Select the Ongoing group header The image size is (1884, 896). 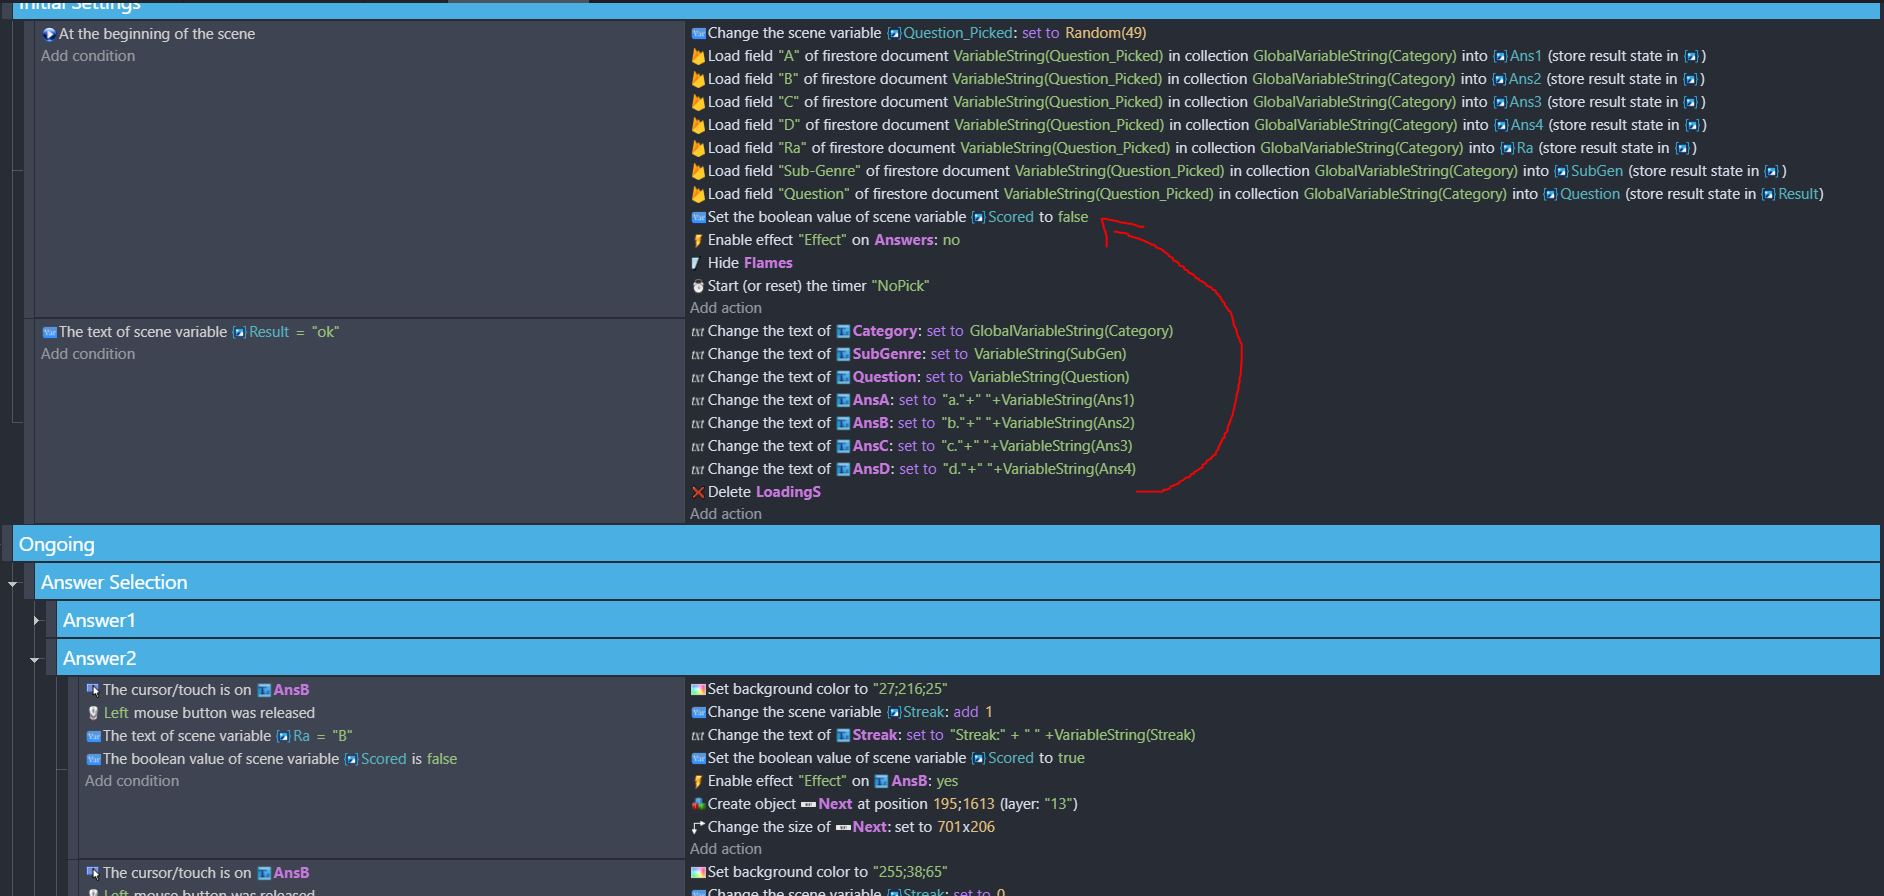pyautogui.click(x=946, y=544)
